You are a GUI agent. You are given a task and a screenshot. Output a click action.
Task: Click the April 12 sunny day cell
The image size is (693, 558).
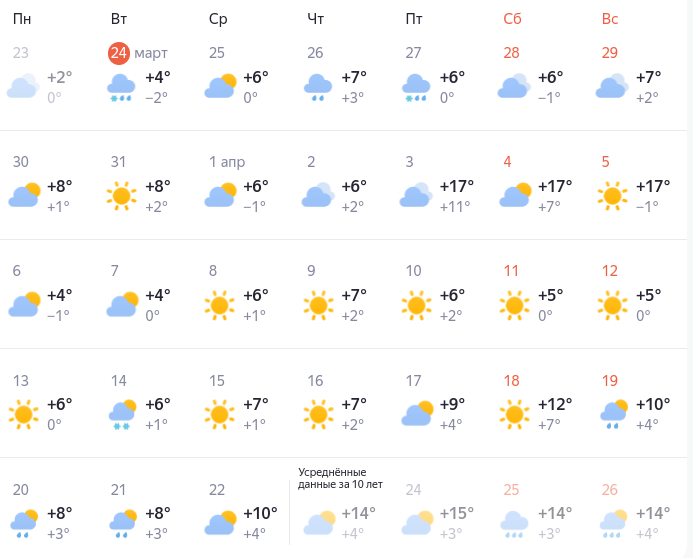635,294
